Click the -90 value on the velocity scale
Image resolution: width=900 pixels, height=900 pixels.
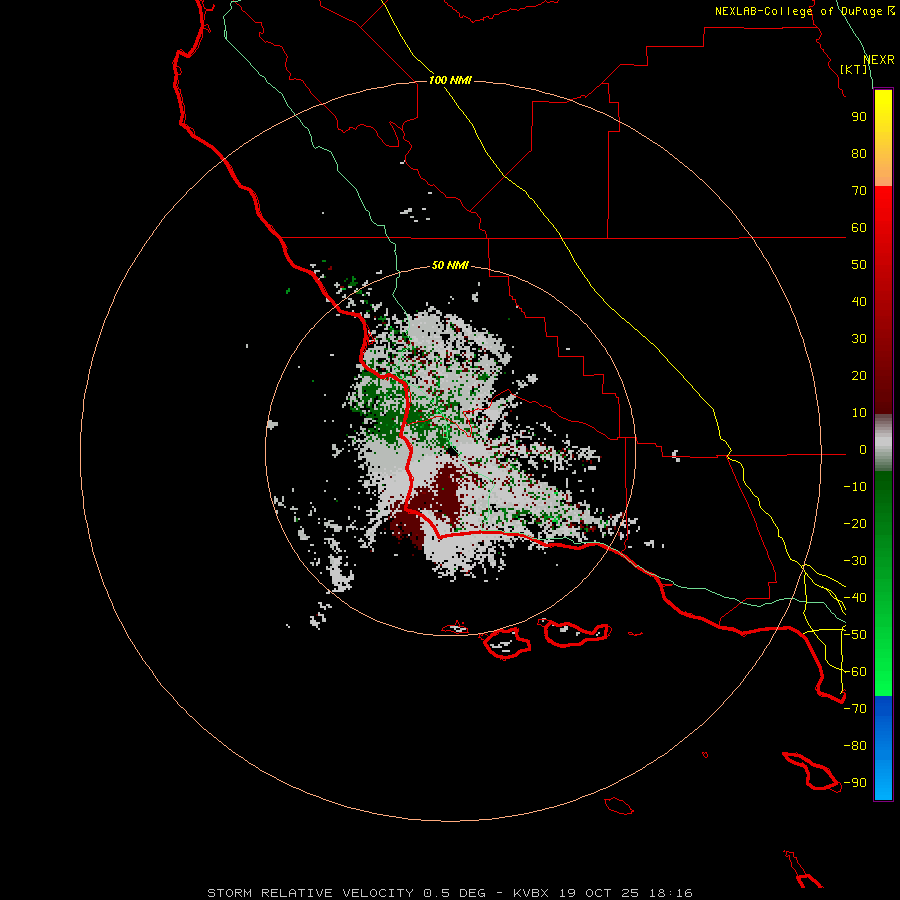pyautogui.click(x=855, y=783)
